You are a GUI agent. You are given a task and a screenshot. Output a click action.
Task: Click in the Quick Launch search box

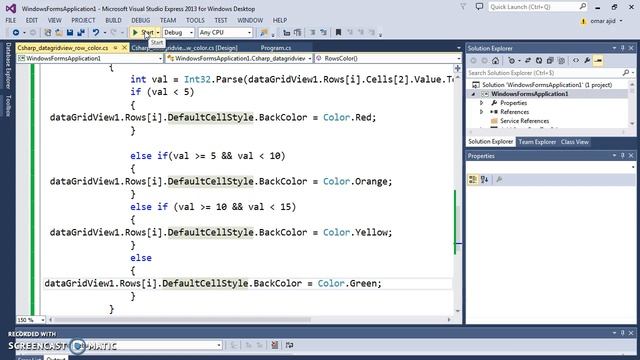tap(537, 7)
